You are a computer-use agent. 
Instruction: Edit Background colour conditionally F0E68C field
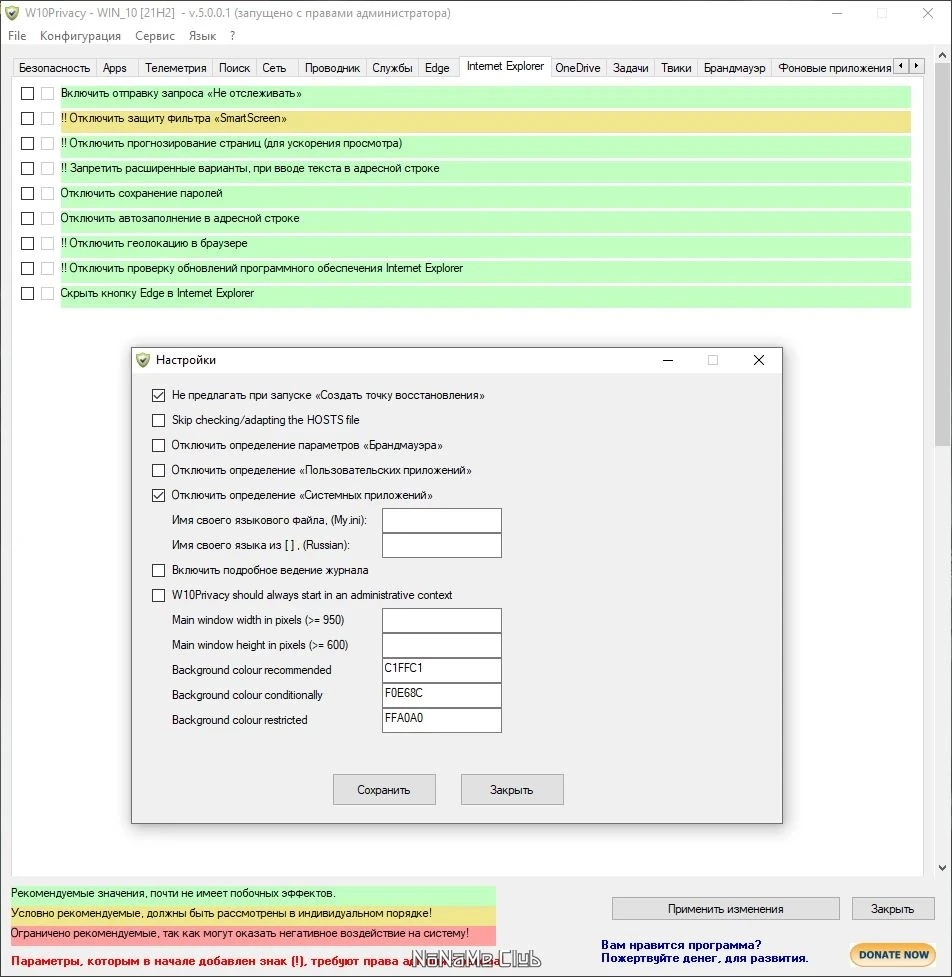click(442, 695)
